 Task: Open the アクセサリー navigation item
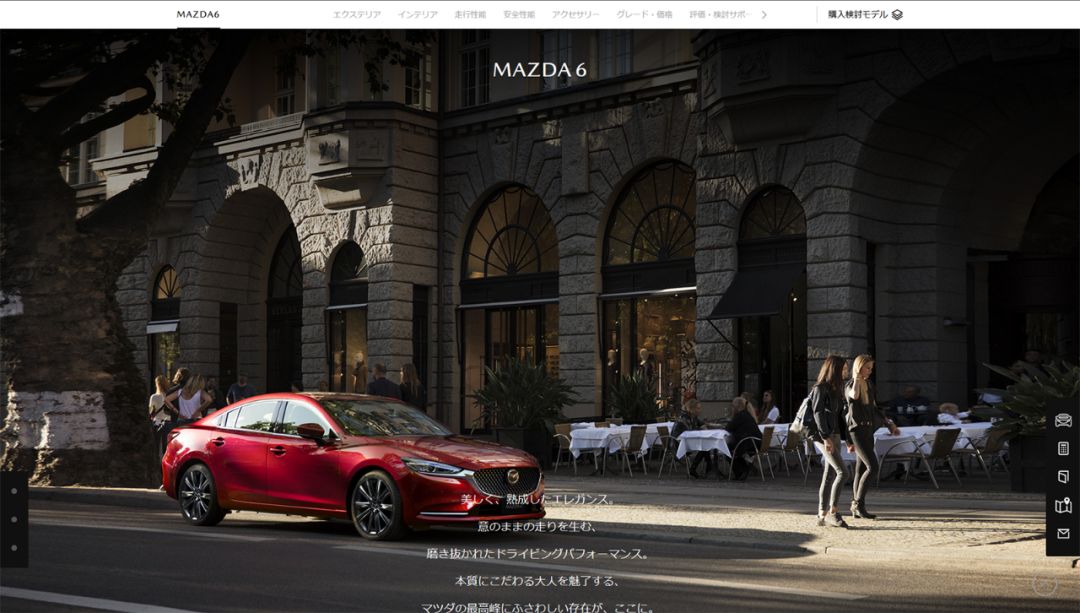pos(576,15)
